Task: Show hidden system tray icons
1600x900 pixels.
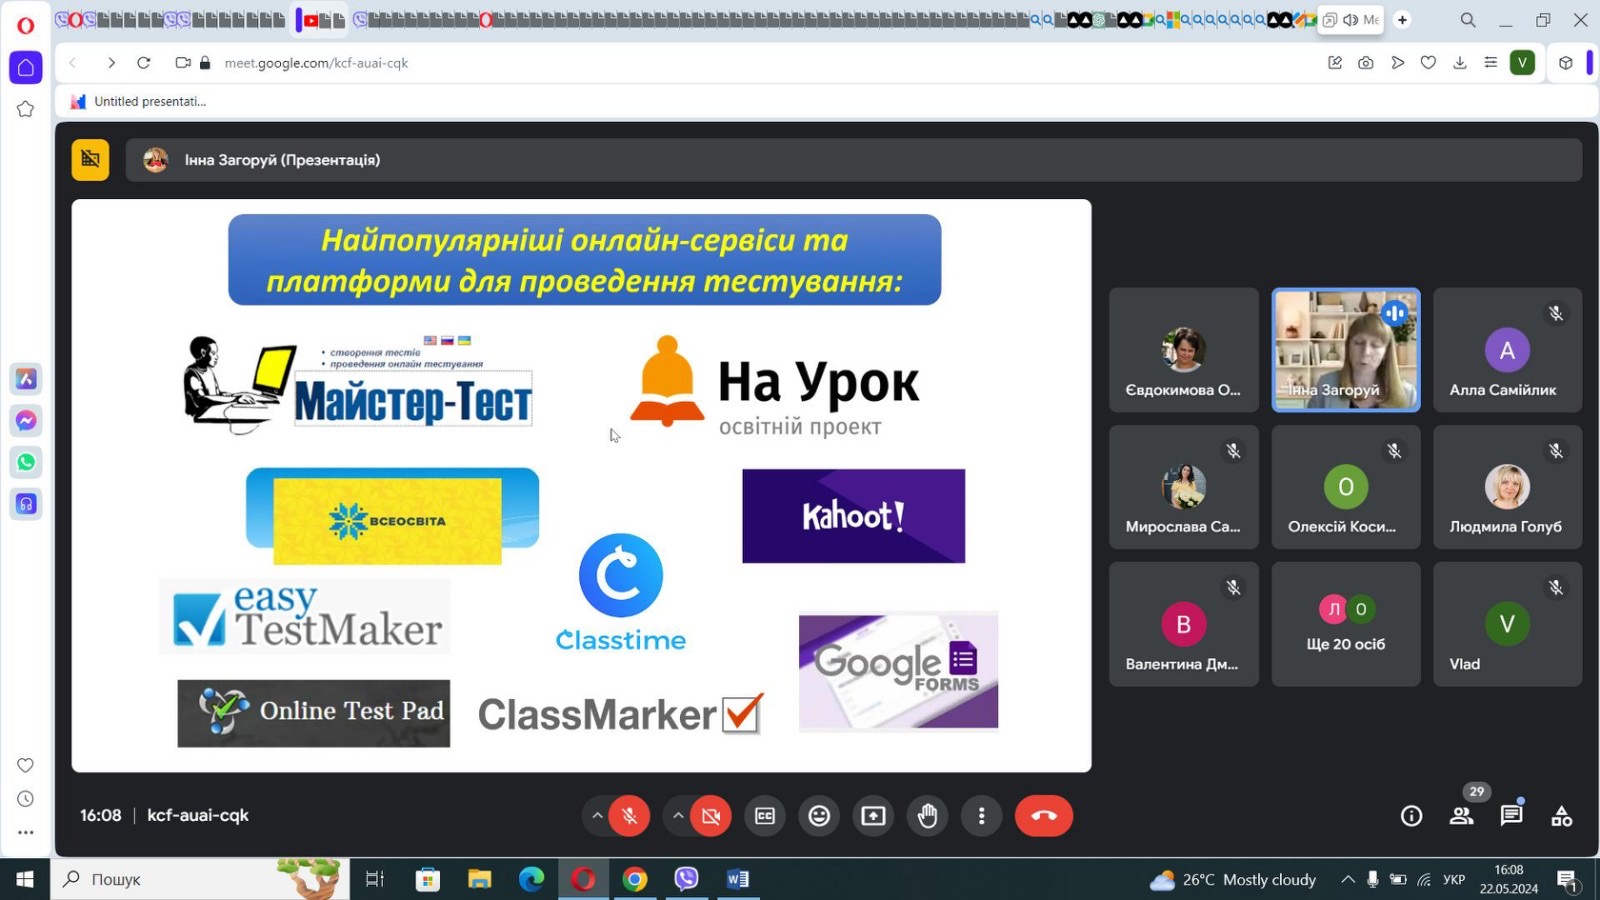Action: pos(1348,879)
